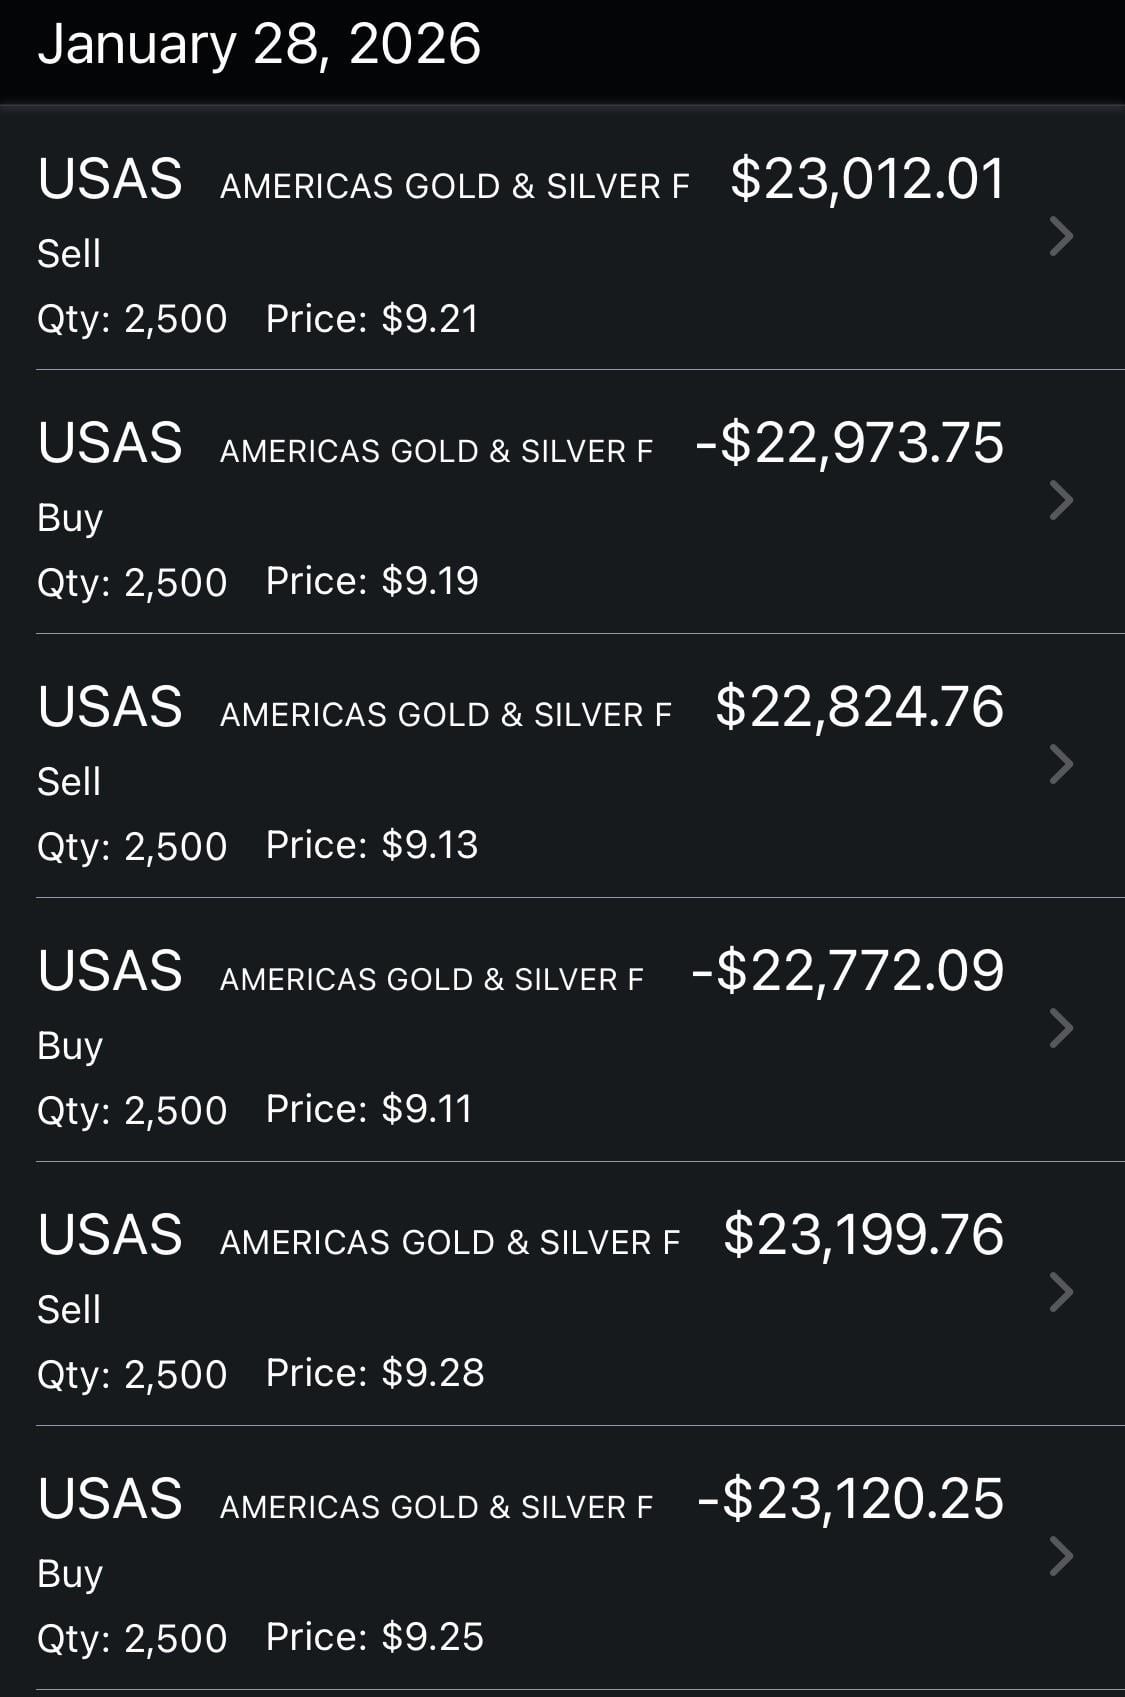The height and width of the screenshot is (1697, 1125).
Task: Show details arrow for -$23,120.25 buy
Action: pyautogui.click(x=1061, y=1557)
